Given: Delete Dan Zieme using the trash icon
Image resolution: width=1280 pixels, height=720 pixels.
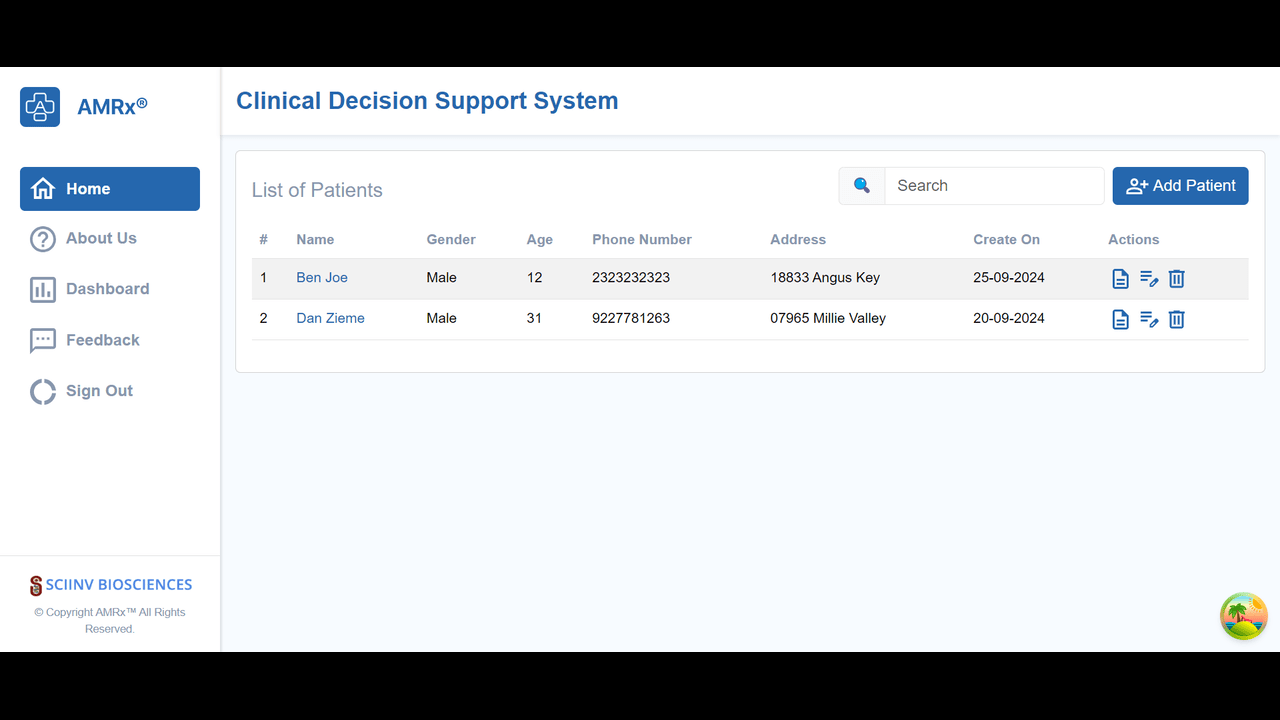Looking at the screenshot, I should 1177,319.
